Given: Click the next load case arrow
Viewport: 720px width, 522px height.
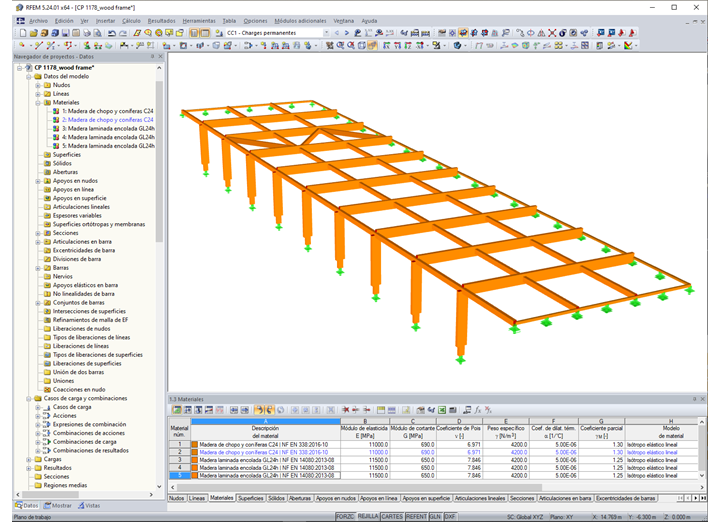Looking at the screenshot, I should [x=346, y=33].
